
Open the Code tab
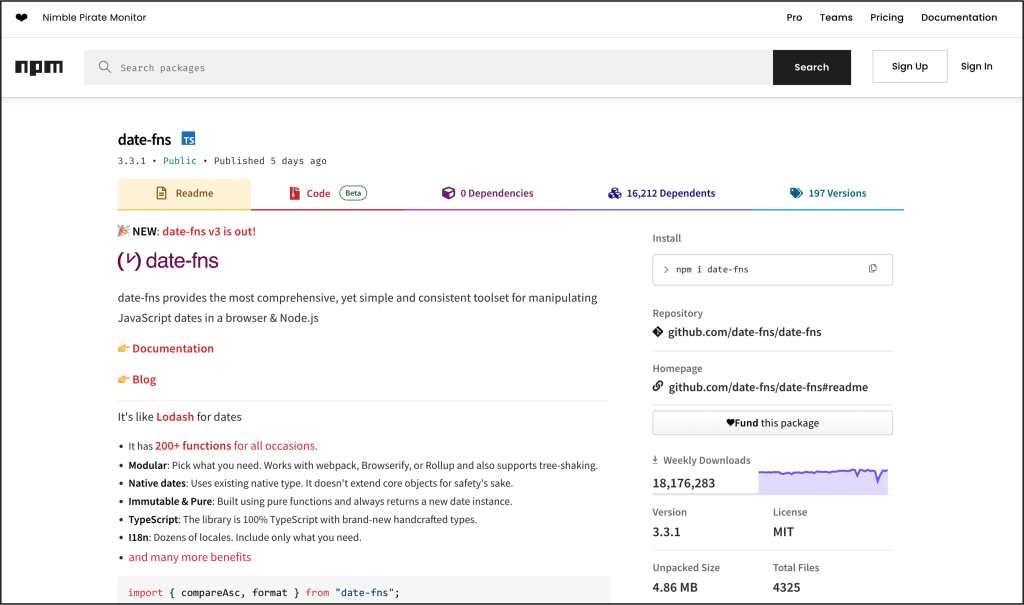click(328, 193)
